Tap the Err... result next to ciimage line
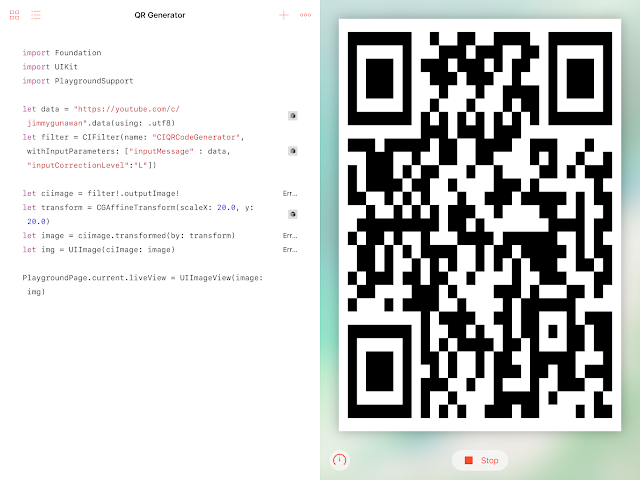 290,193
